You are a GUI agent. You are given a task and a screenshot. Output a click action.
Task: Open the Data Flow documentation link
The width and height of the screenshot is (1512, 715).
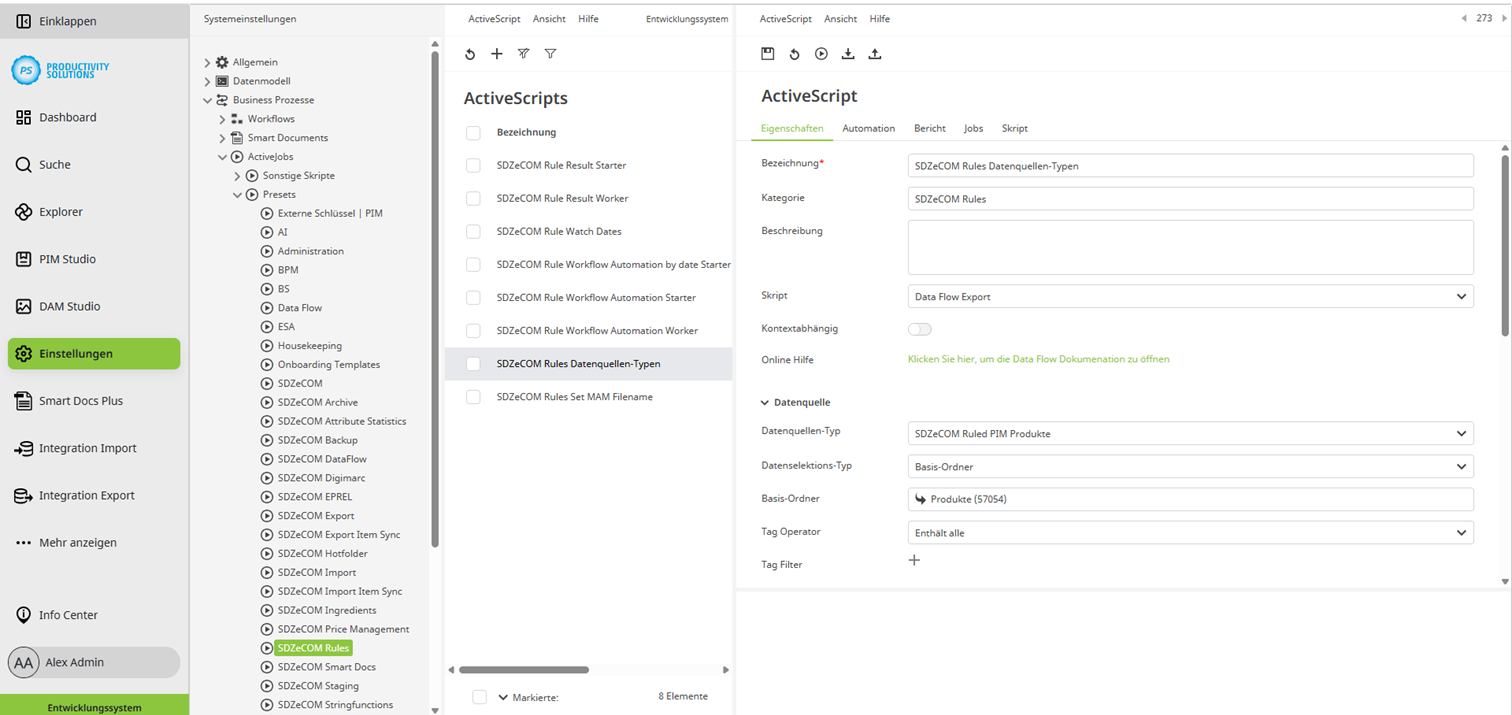point(1038,358)
